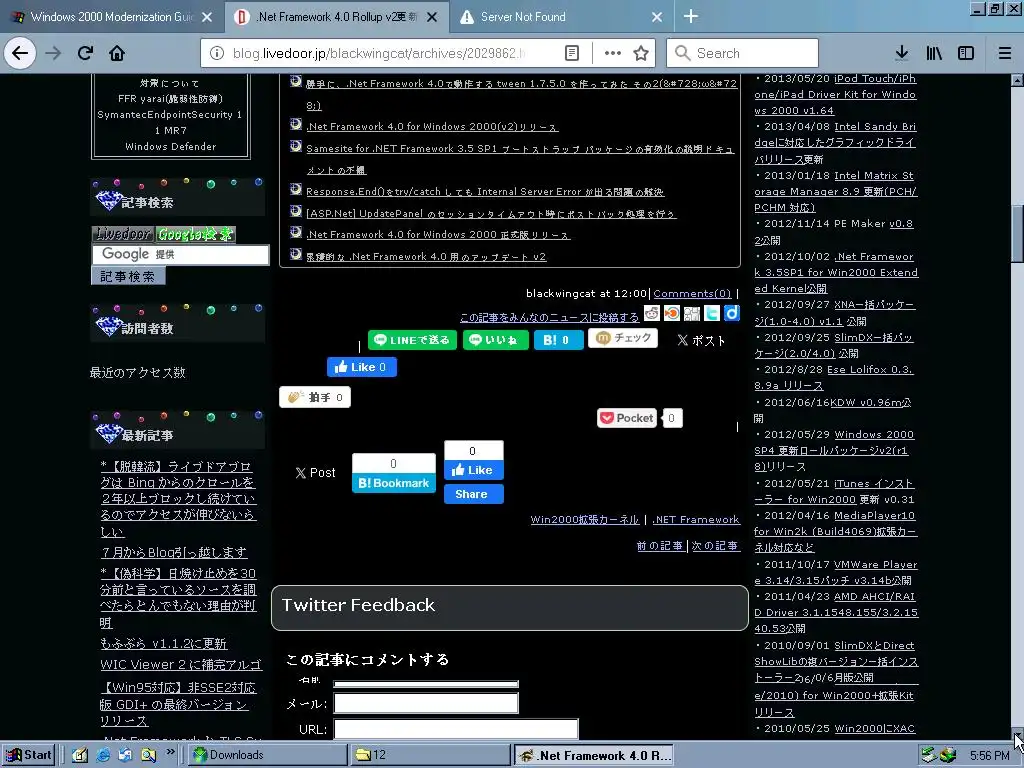Image resolution: width=1024 pixels, height=768 pixels.
Task: Open the Comments(0) link
Action: [x=692, y=294]
